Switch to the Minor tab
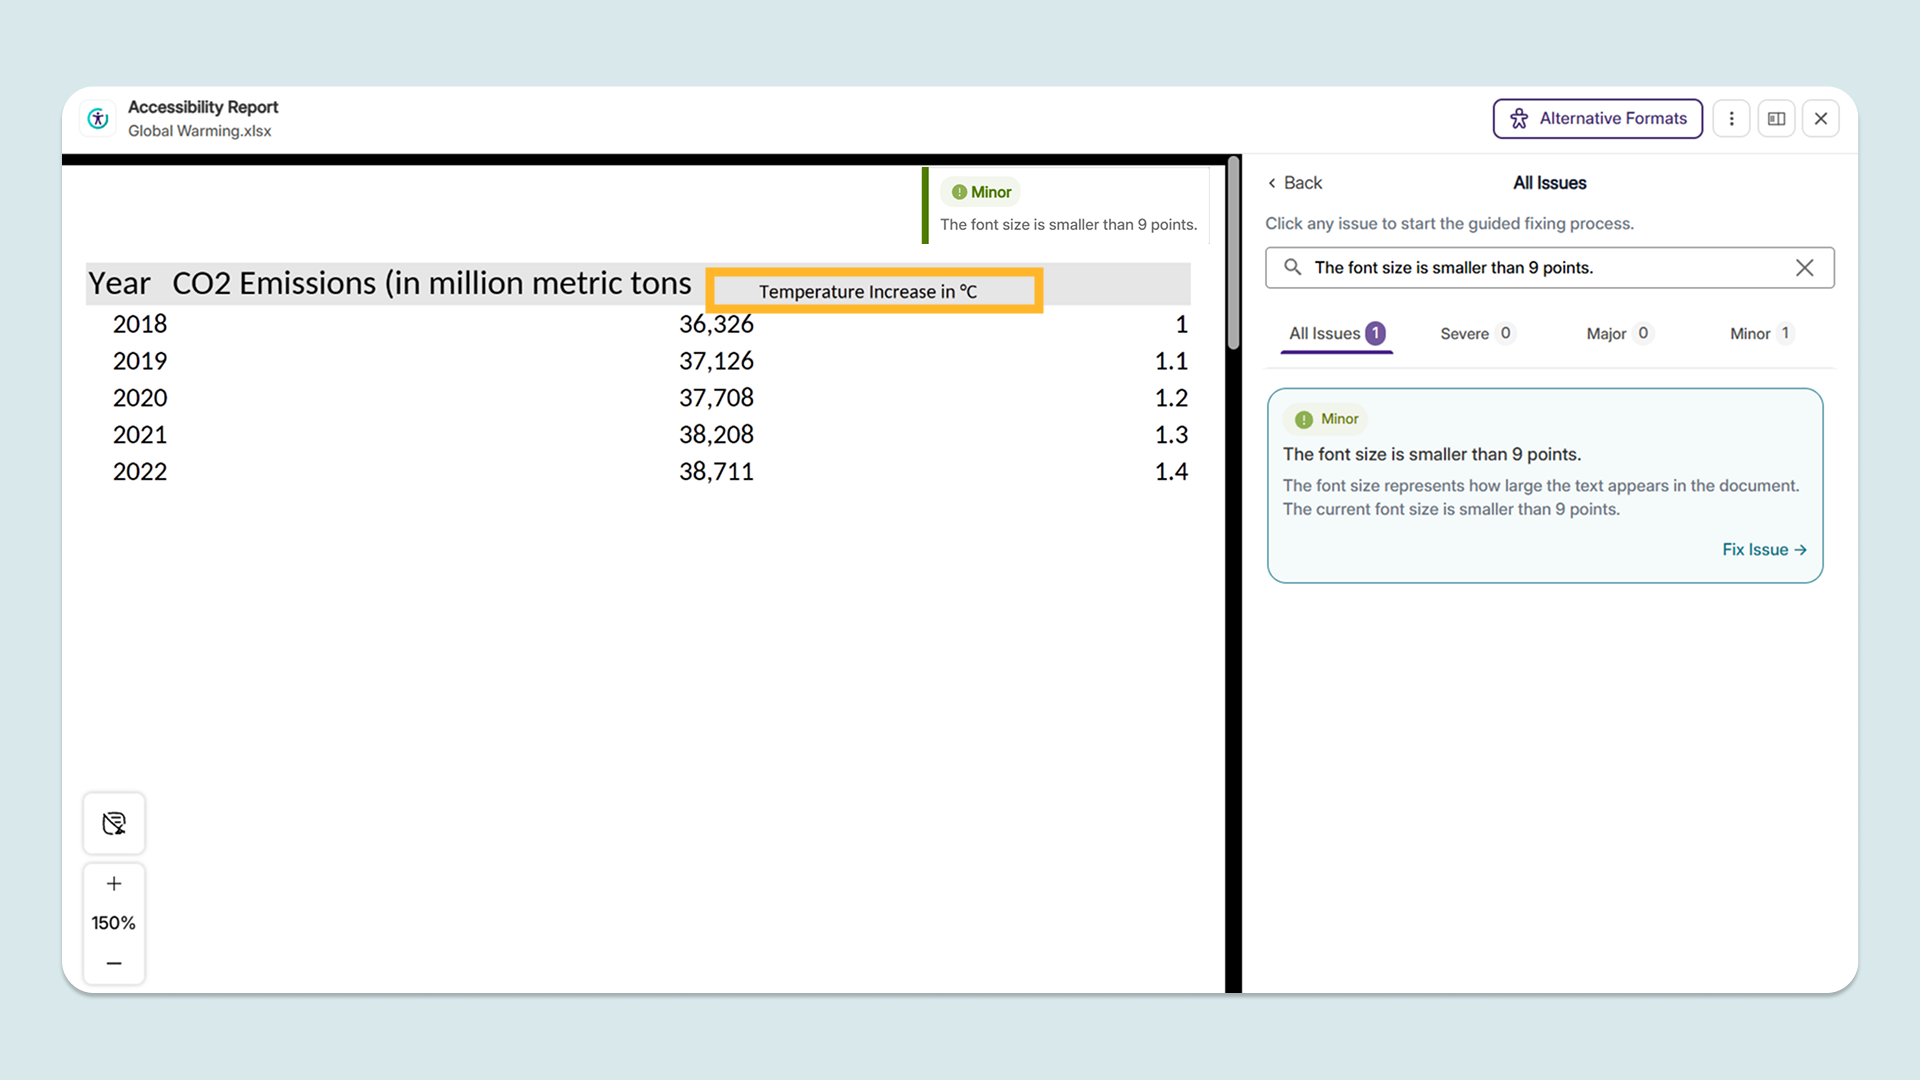 (1762, 334)
